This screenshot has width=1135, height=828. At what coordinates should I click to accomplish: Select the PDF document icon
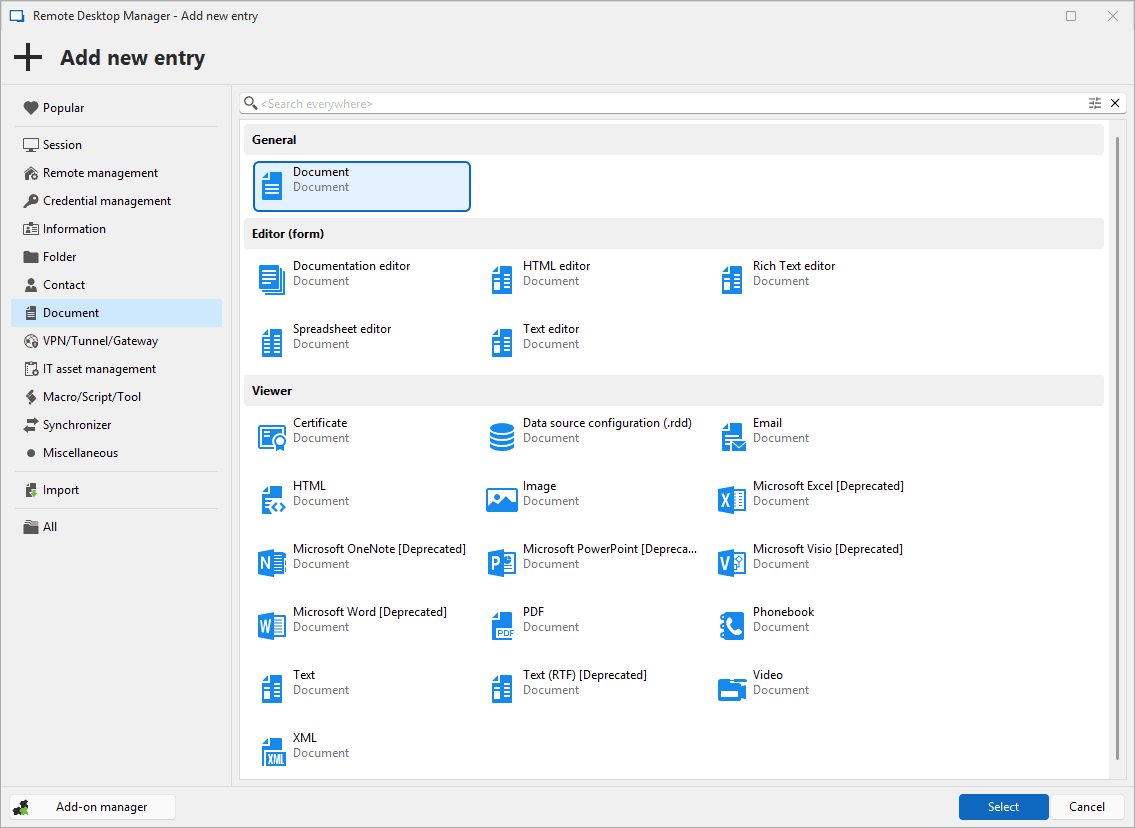coord(502,626)
